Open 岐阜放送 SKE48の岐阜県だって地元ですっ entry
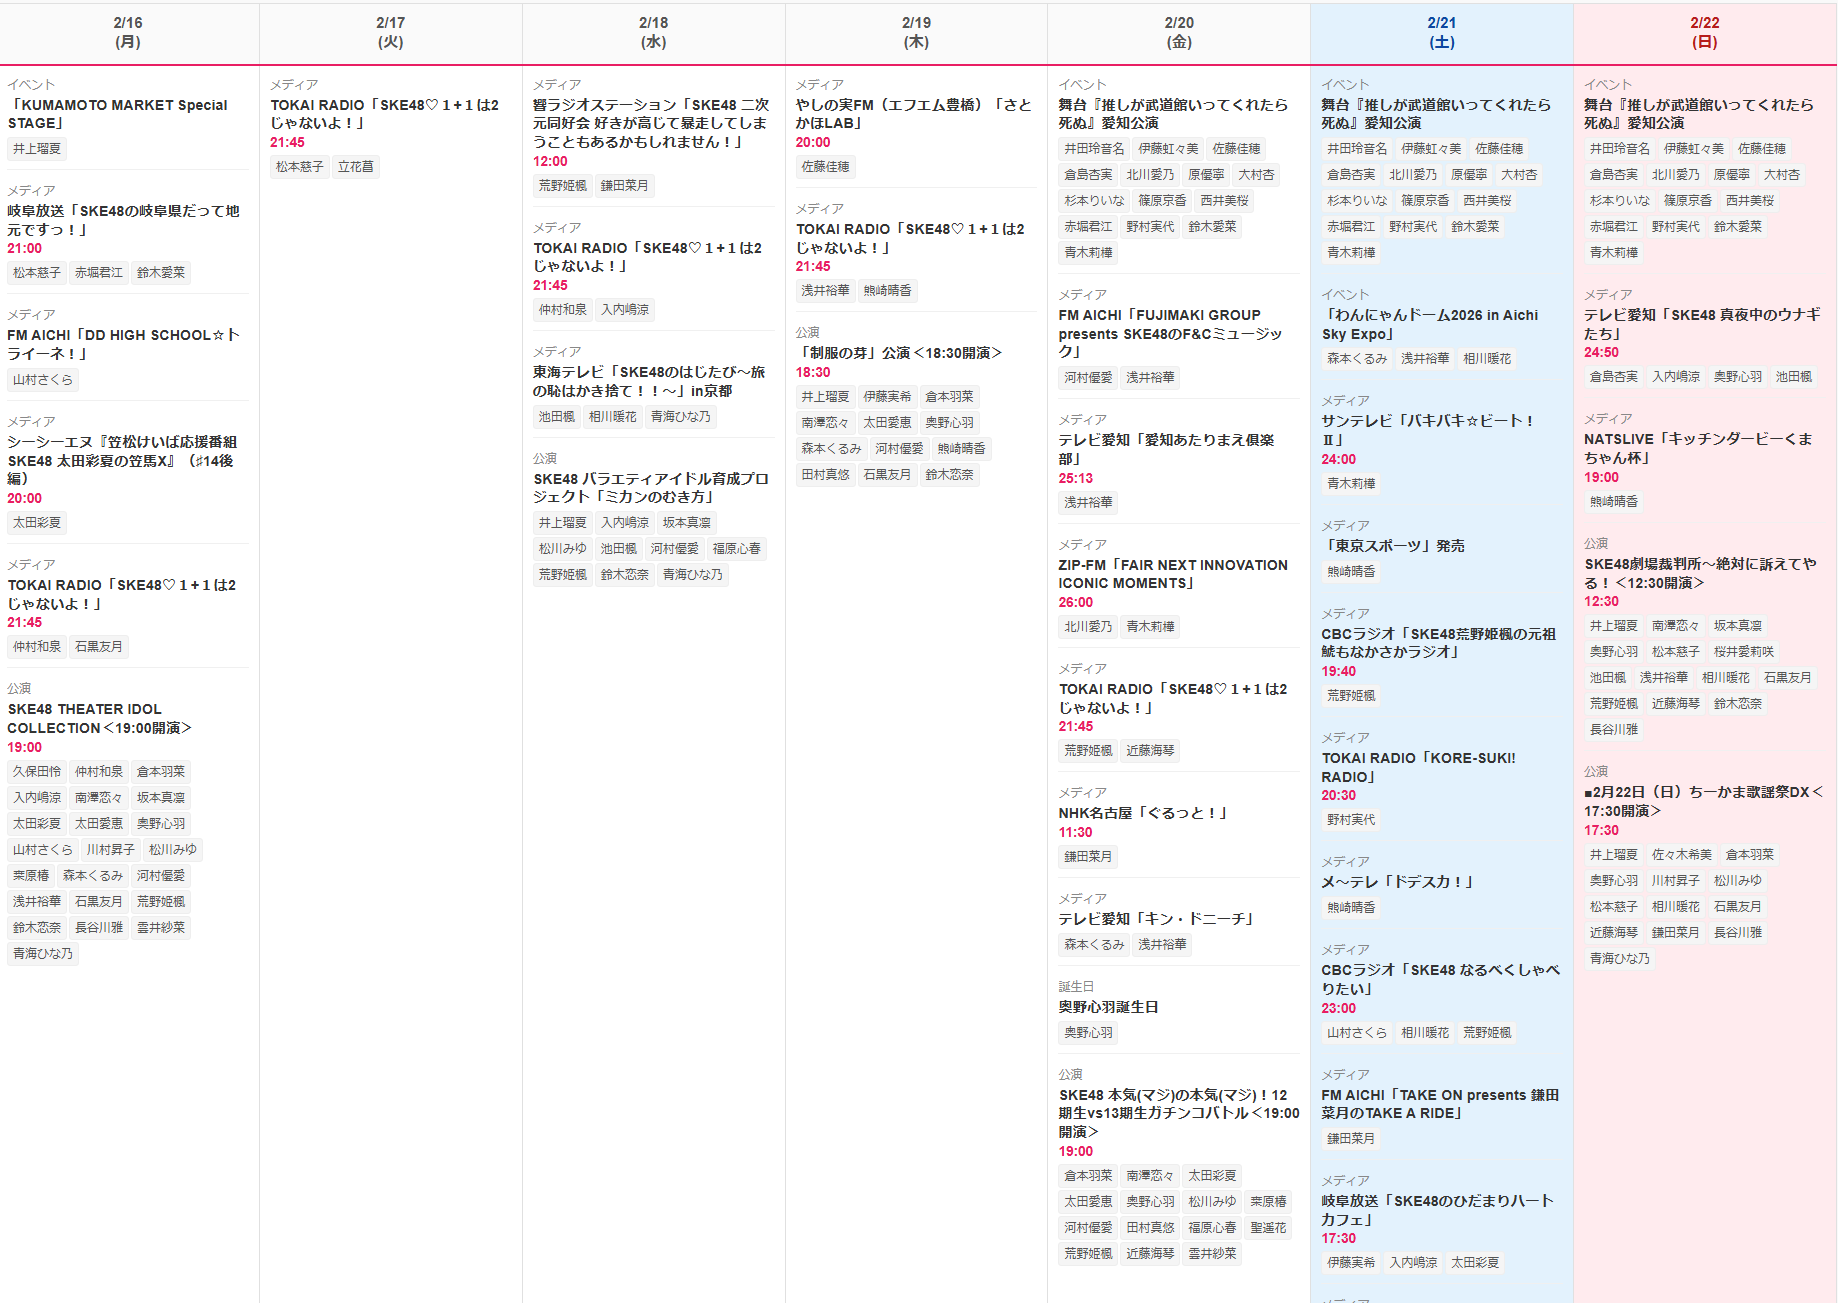This screenshot has width=1838, height=1303. point(123,220)
